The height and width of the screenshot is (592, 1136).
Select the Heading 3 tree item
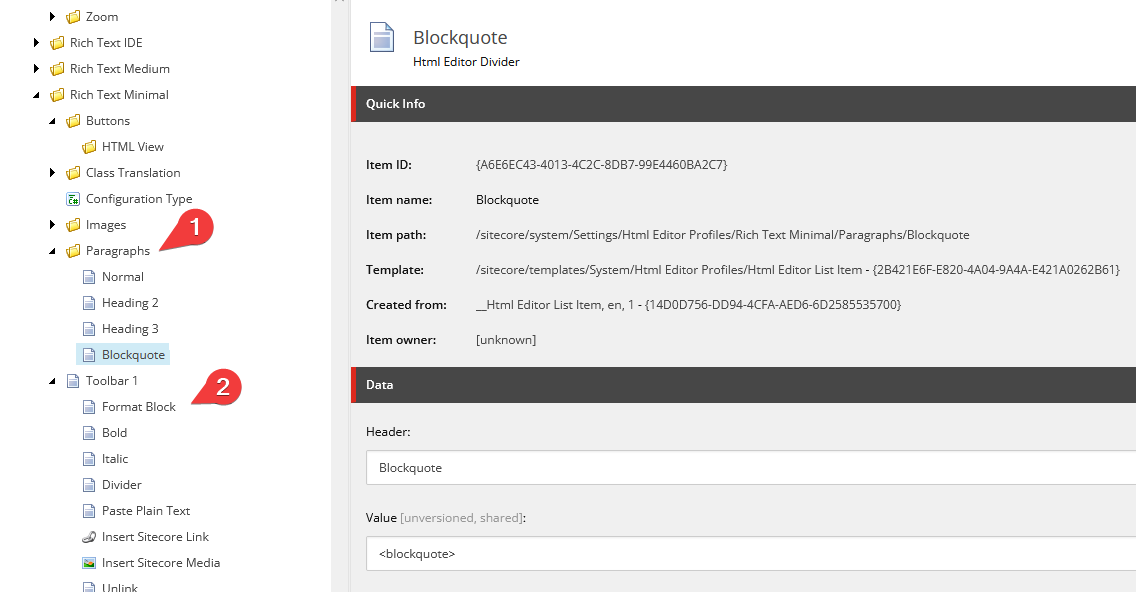(130, 329)
